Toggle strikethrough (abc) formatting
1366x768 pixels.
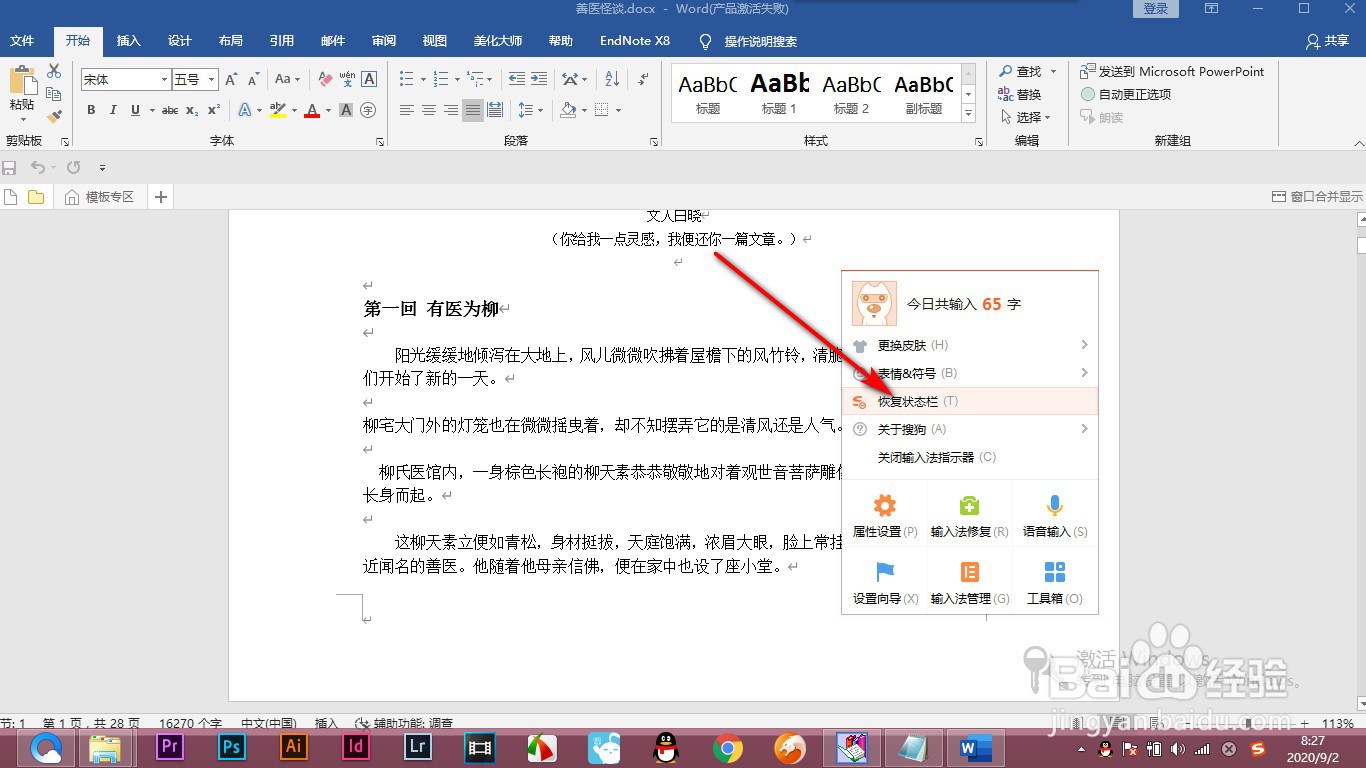(170, 110)
